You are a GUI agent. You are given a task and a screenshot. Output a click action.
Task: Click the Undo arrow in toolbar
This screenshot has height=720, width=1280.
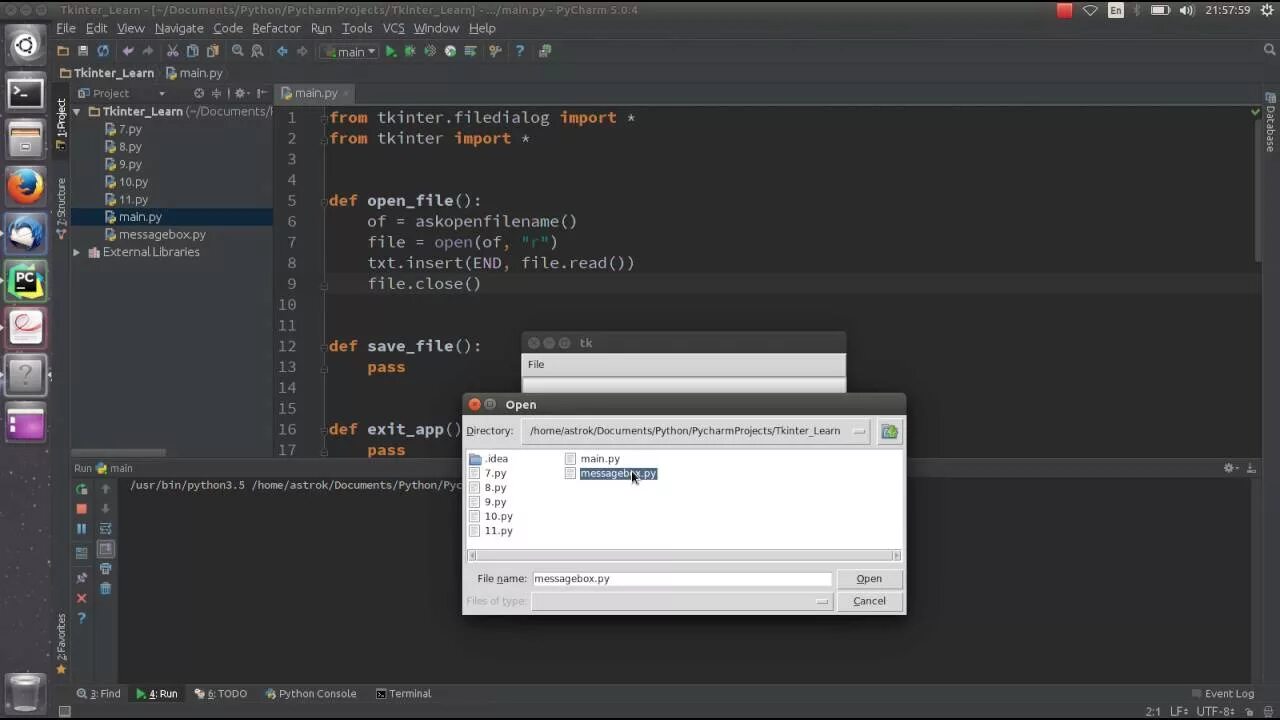(x=128, y=51)
